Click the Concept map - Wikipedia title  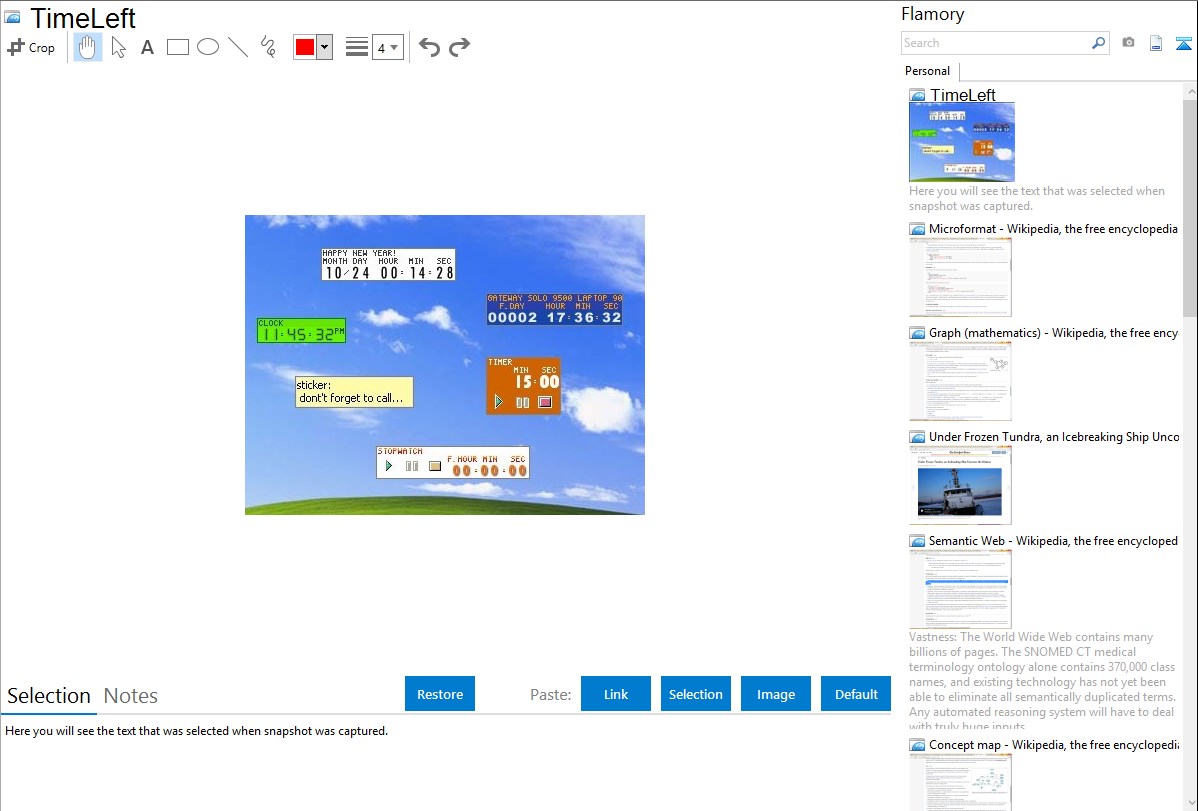point(1053,744)
